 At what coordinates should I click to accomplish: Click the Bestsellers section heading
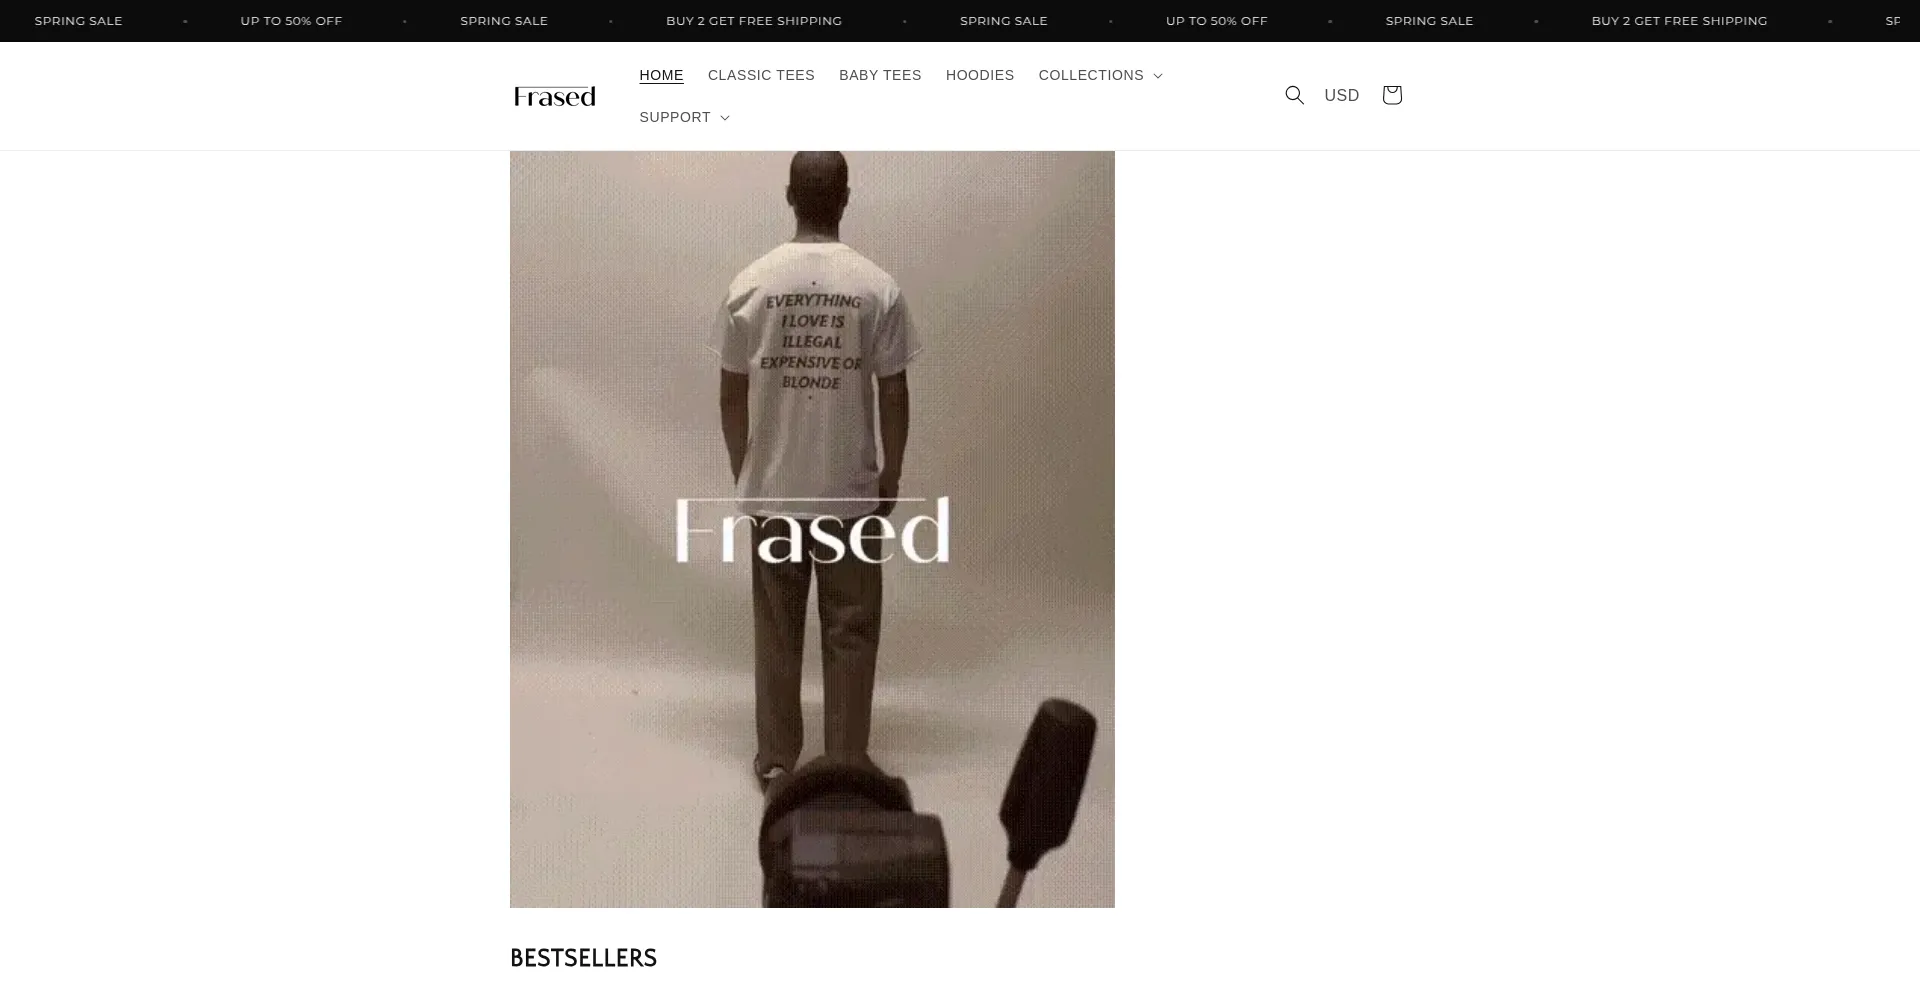tap(583, 958)
